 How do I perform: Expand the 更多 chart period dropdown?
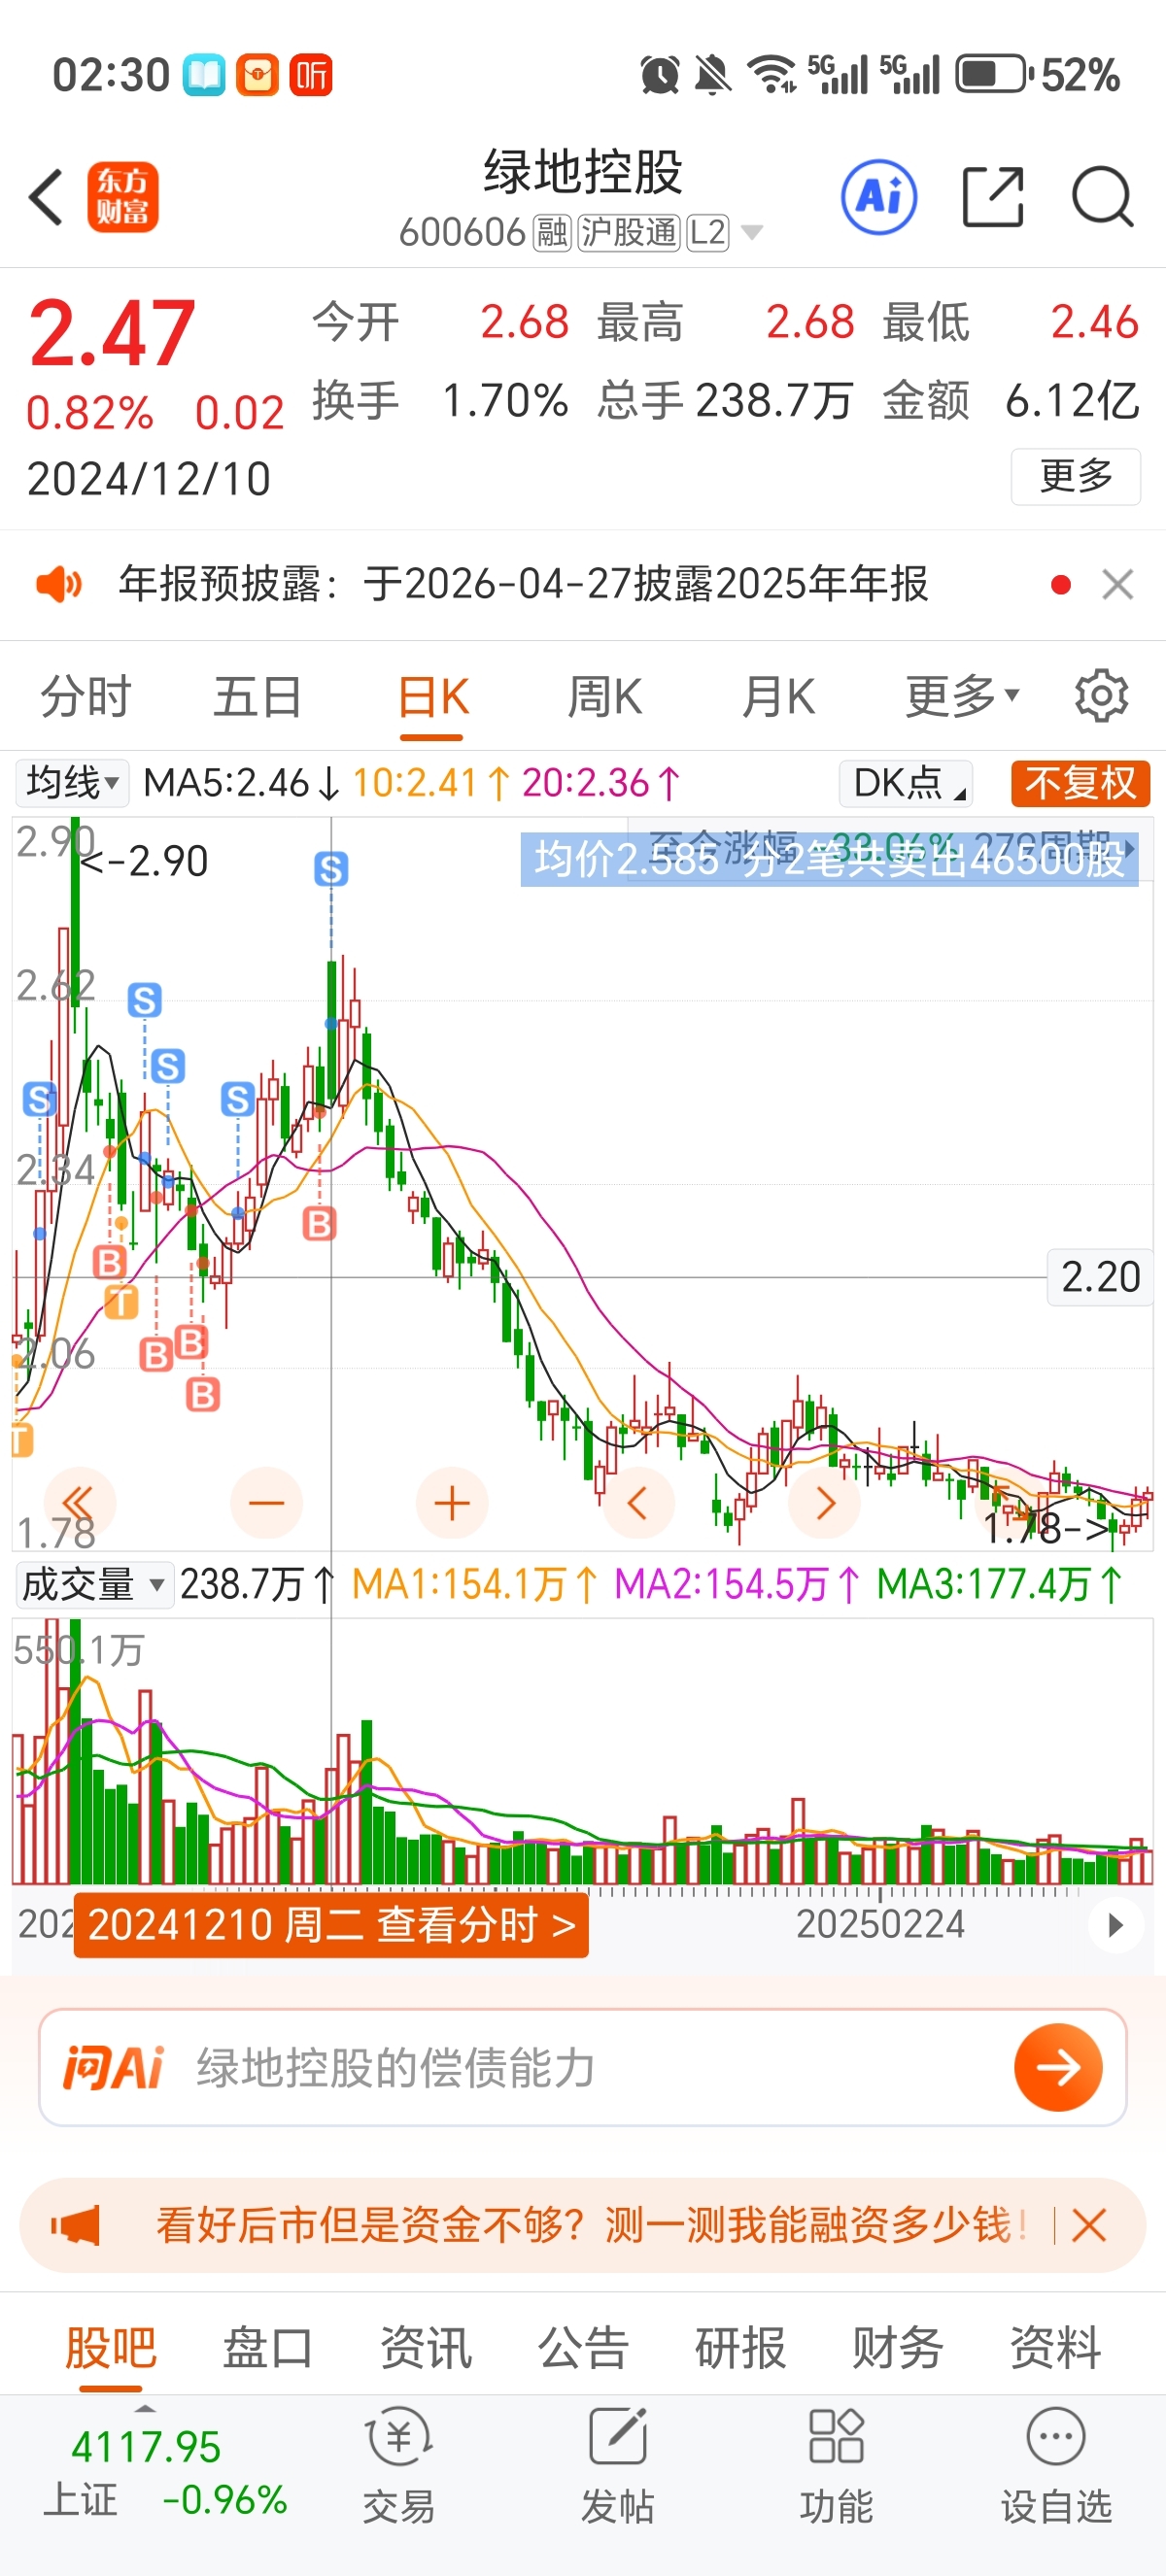(962, 696)
